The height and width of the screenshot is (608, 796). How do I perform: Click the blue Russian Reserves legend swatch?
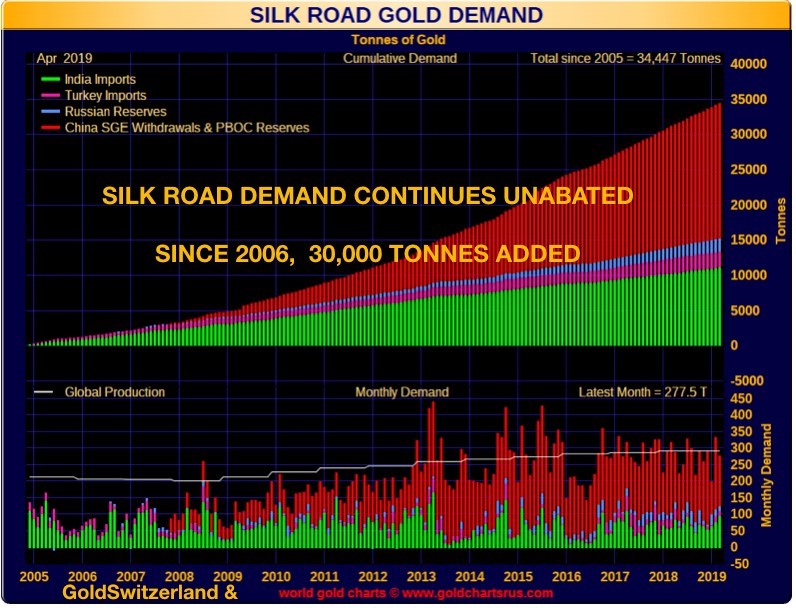coord(50,111)
